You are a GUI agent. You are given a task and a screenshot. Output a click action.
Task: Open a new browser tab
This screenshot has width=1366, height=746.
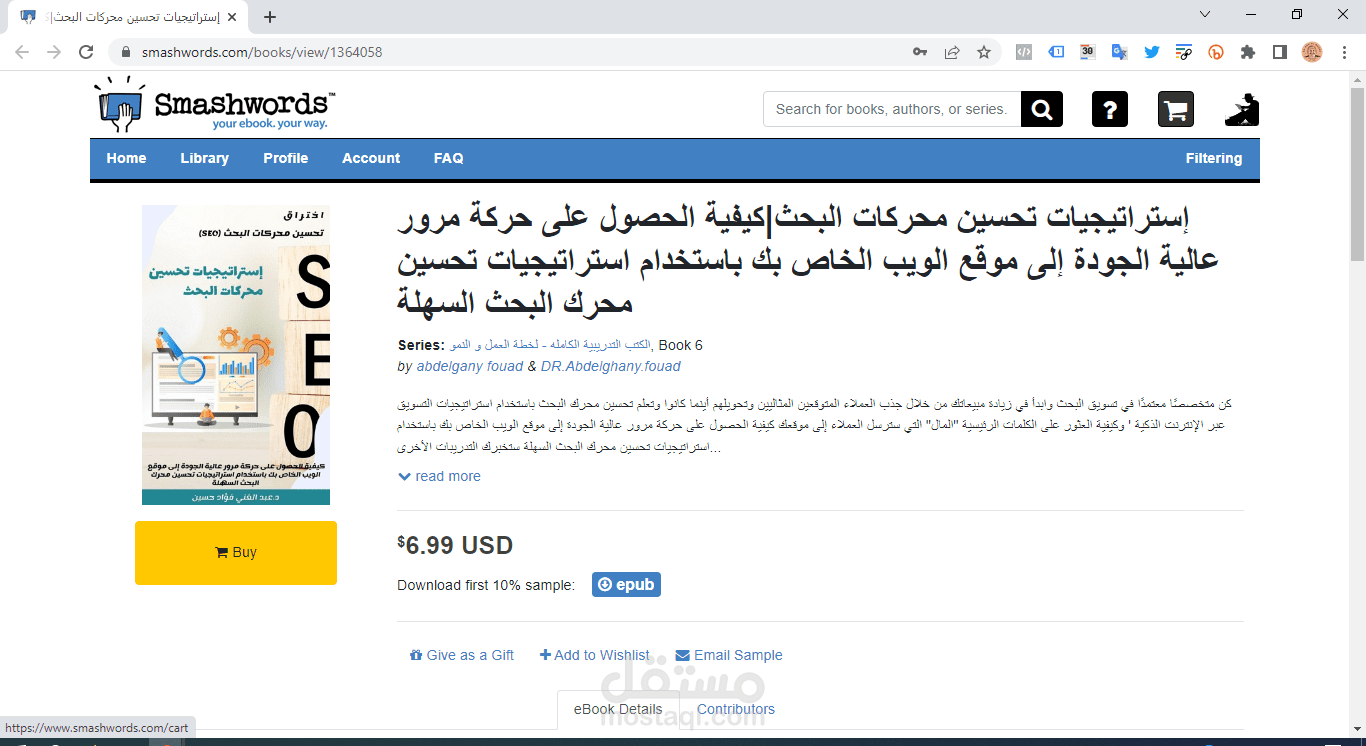pos(270,17)
